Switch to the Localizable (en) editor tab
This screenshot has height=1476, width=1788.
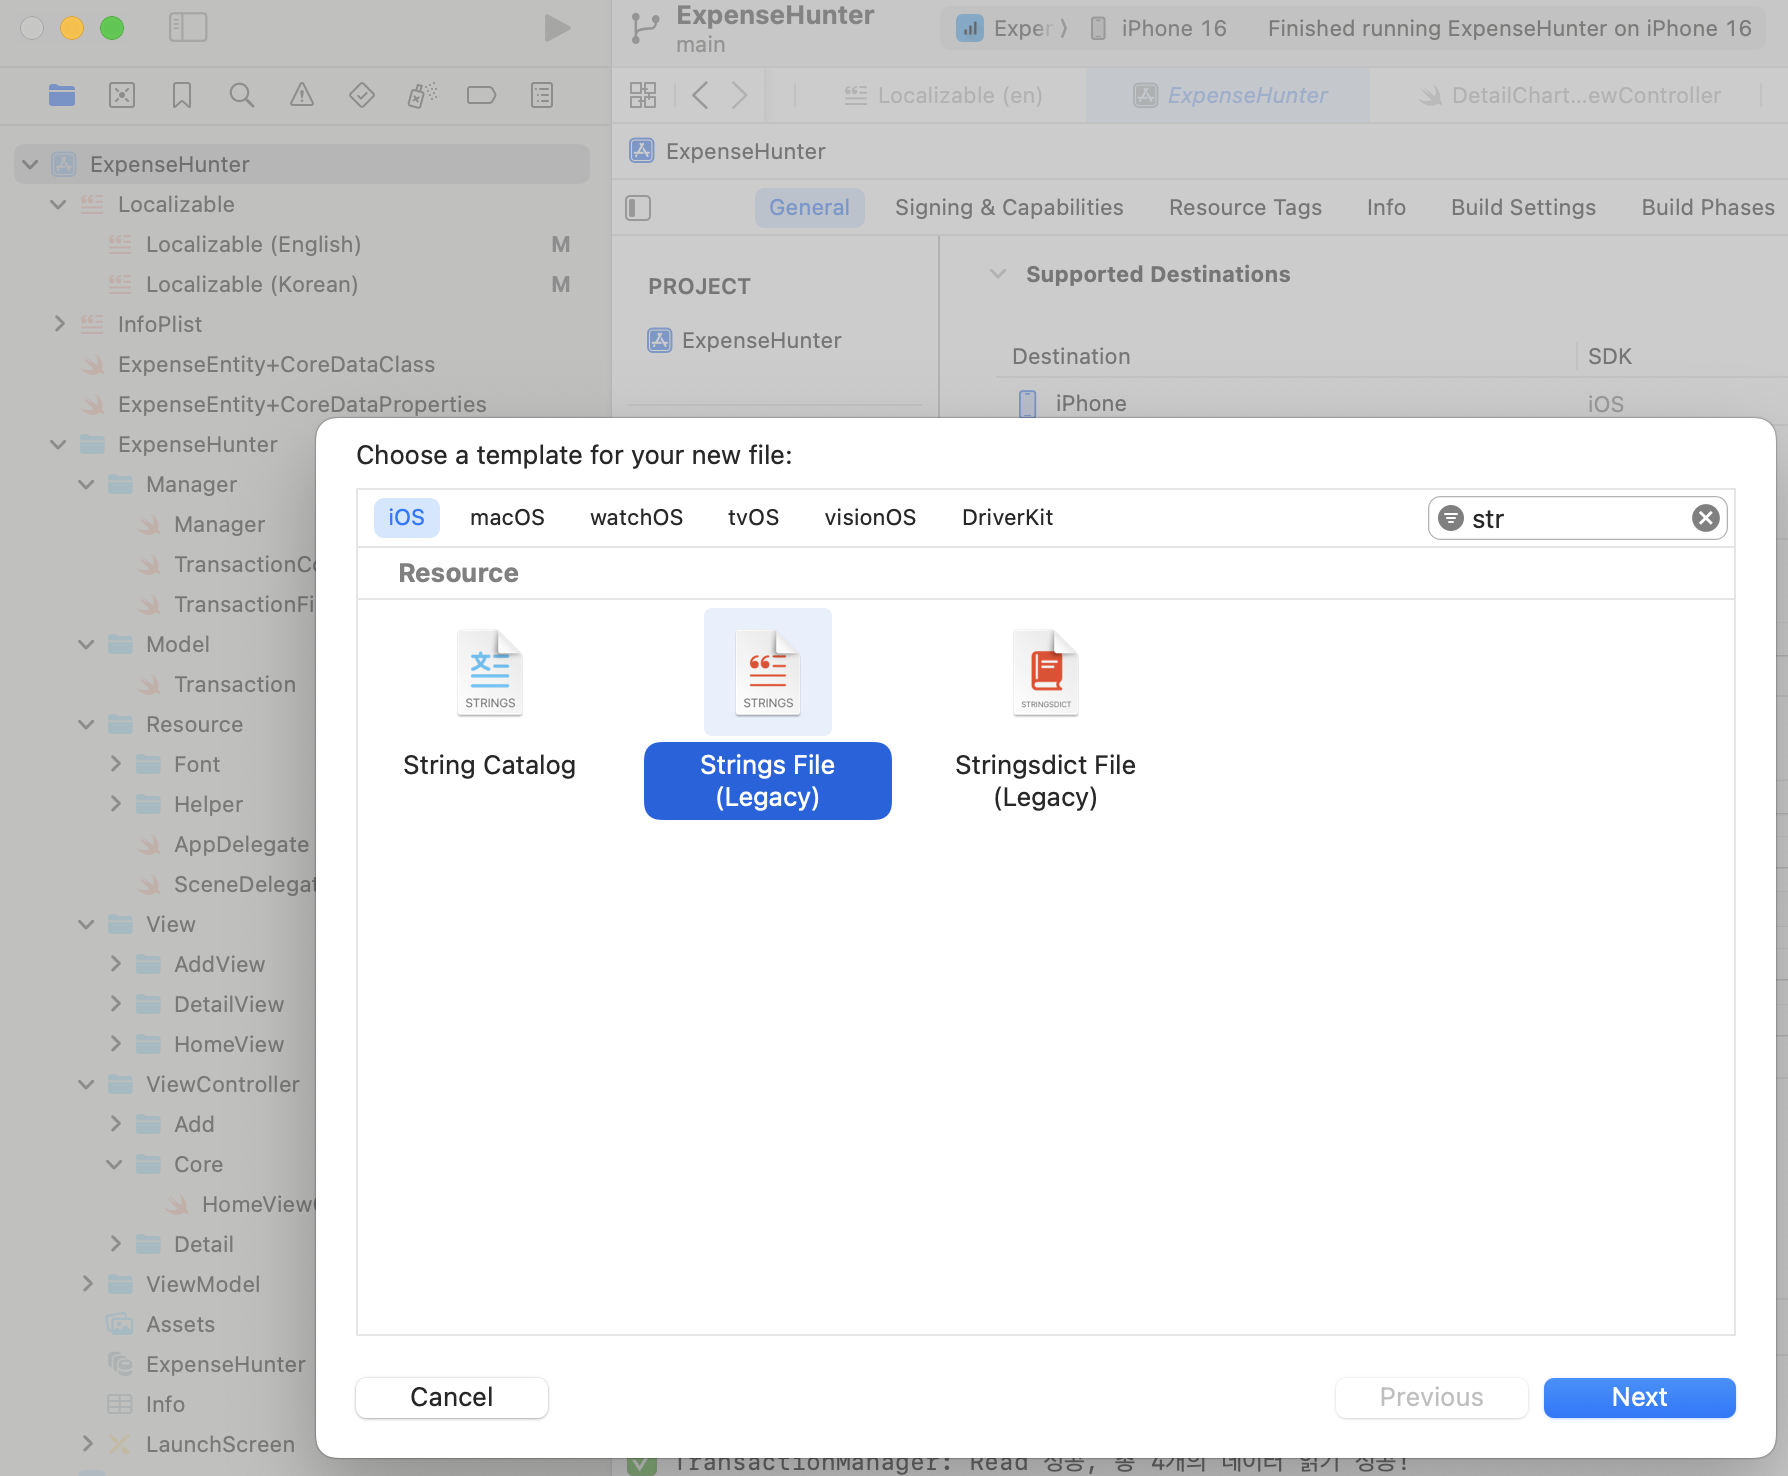943,95
